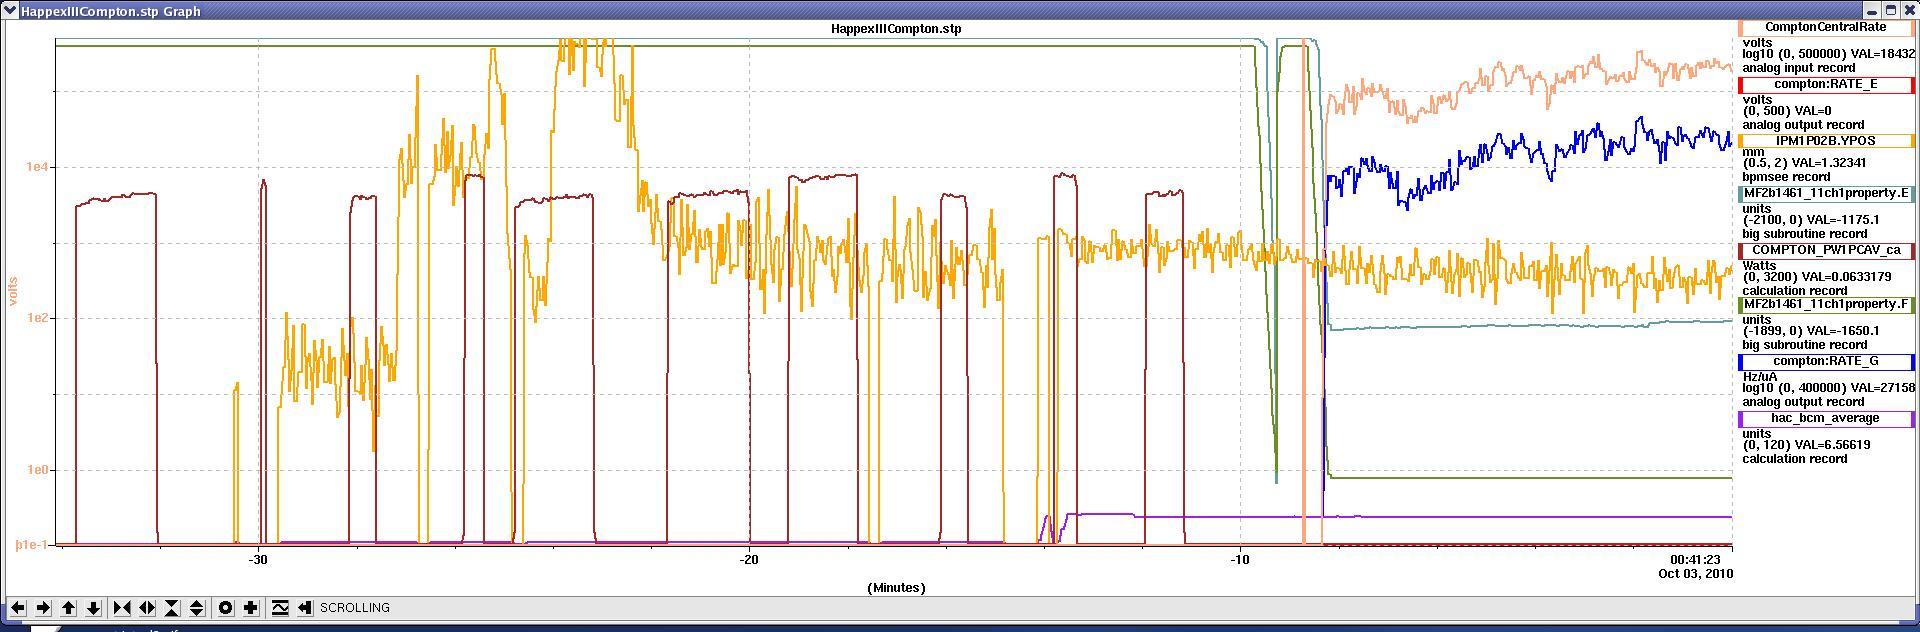Open window menu icon in title bar
1920x632 pixels.
click(10, 10)
